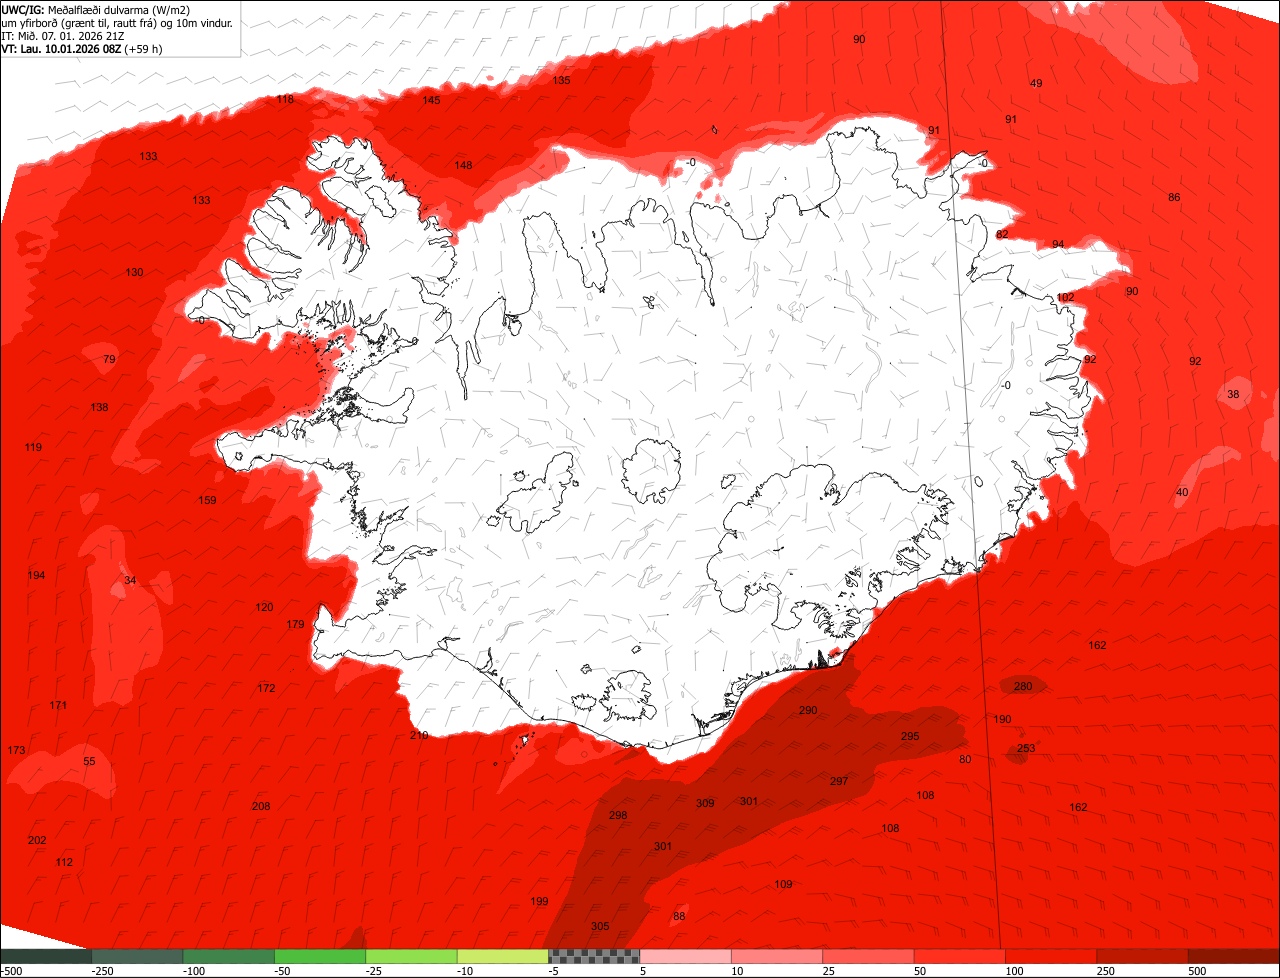
Task: Click the map value 55 in the southwest
Action: pyautogui.click(x=89, y=761)
